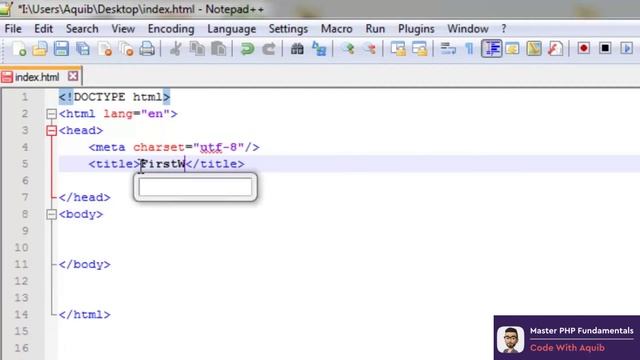This screenshot has width=640, height=360.
Task: Toggle Word wrap toolbar icon
Action: pyautogui.click(x=448, y=49)
